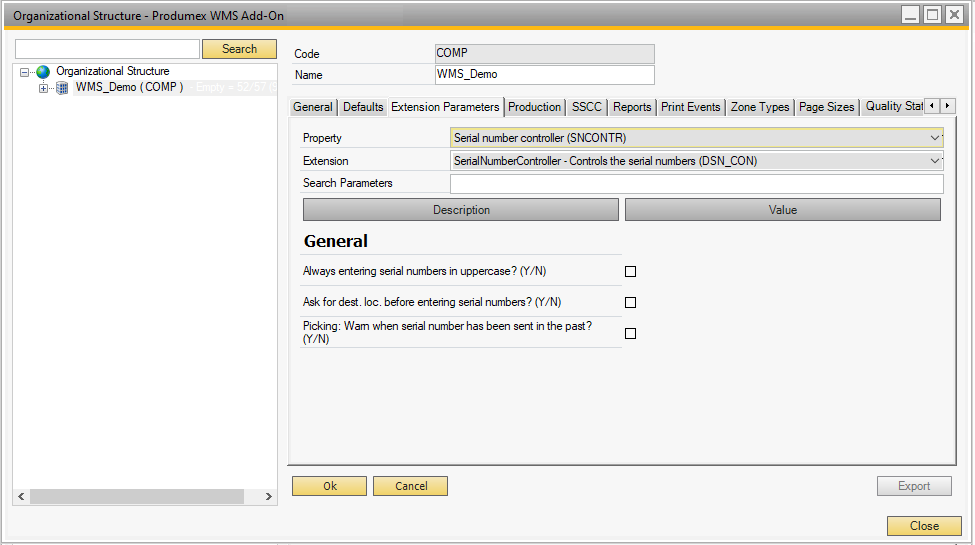Click left arrow of tree horizontal scrollbar

click(x=21, y=497)
